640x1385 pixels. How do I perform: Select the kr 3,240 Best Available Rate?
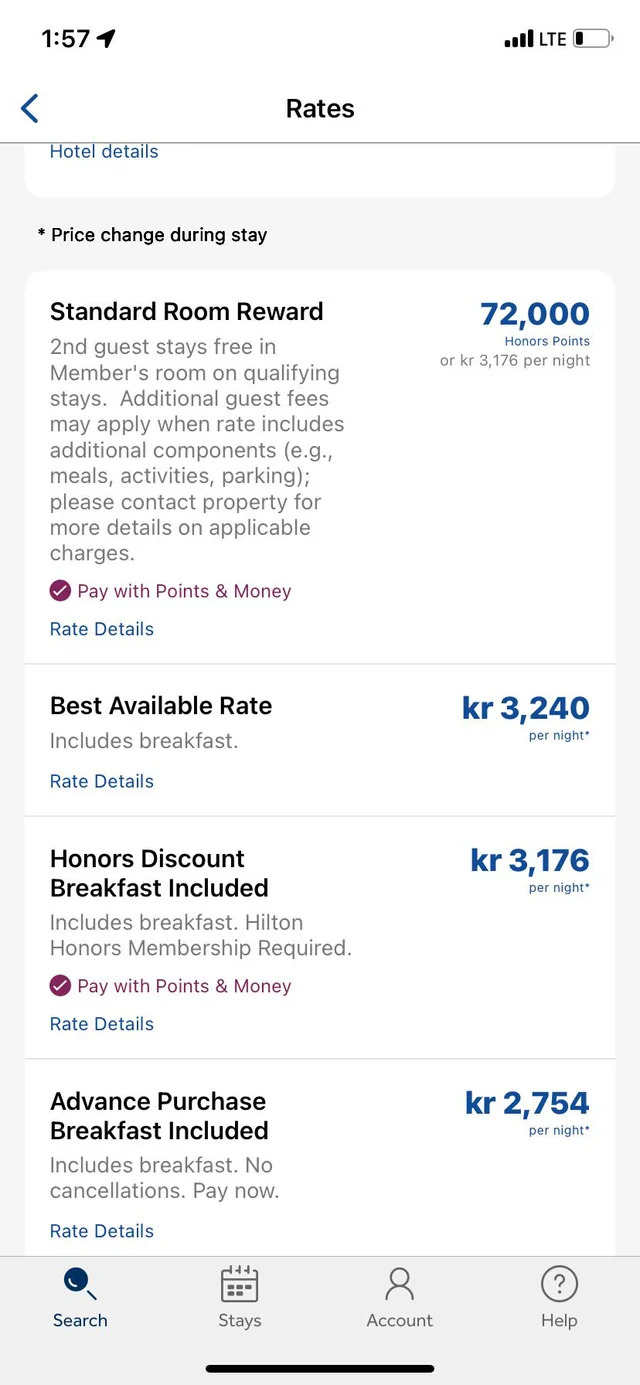(x=526, y=708)
